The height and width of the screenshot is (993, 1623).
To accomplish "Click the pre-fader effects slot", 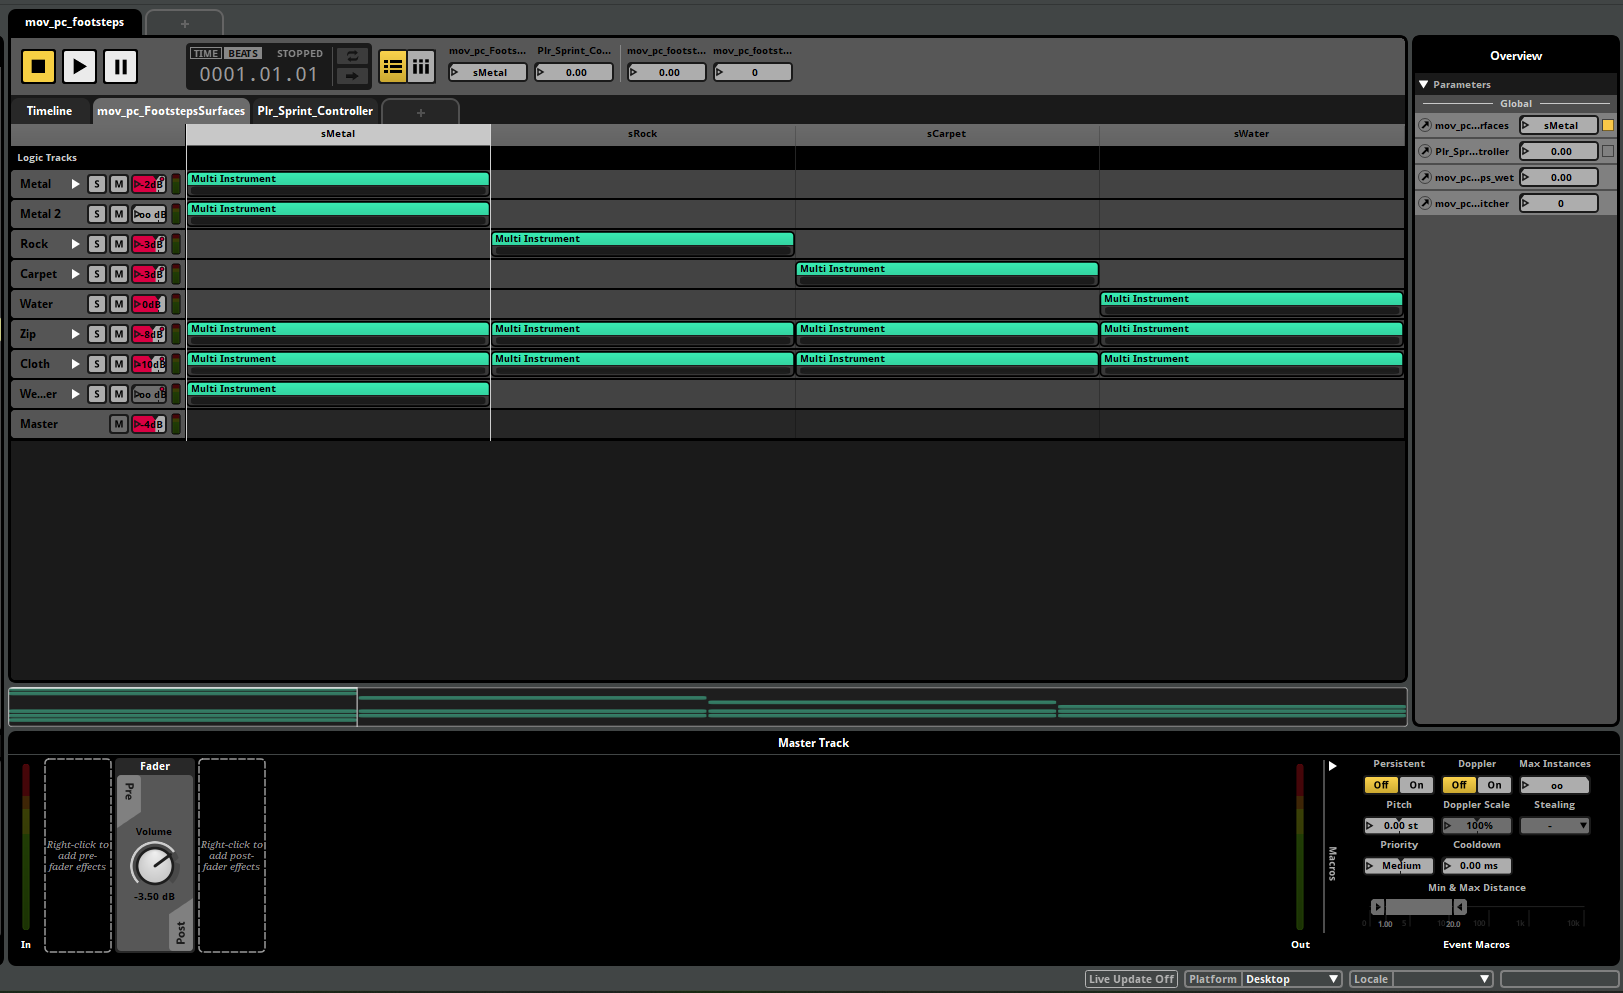I will pyautogui.click(x=78, y=856).
